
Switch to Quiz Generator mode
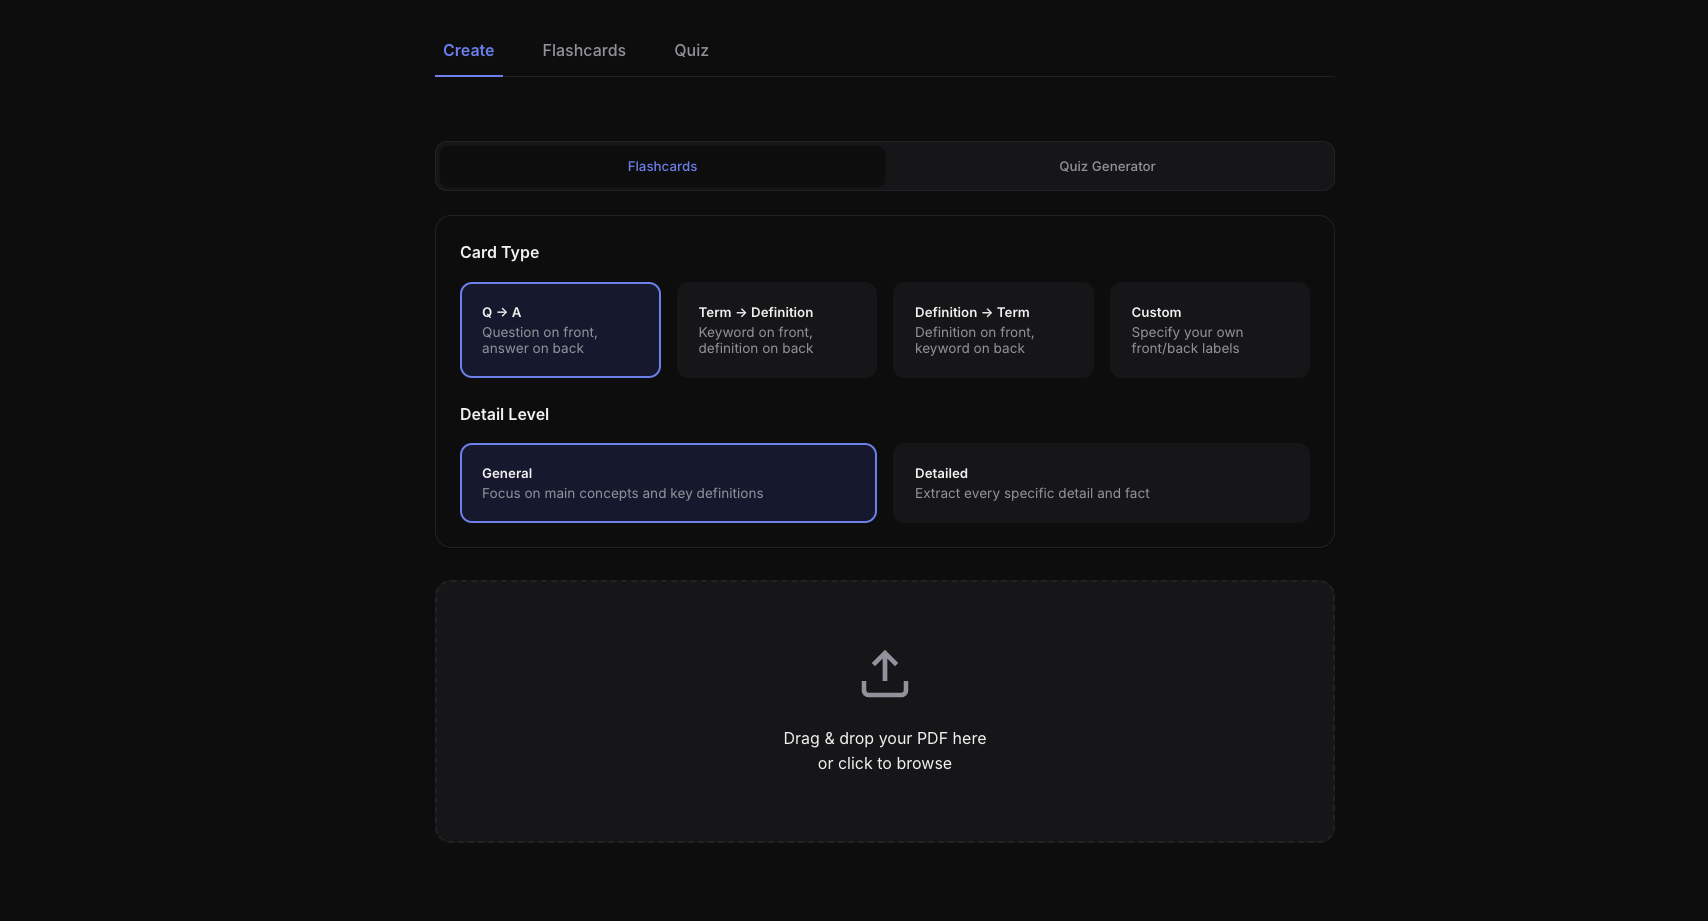1107,166
